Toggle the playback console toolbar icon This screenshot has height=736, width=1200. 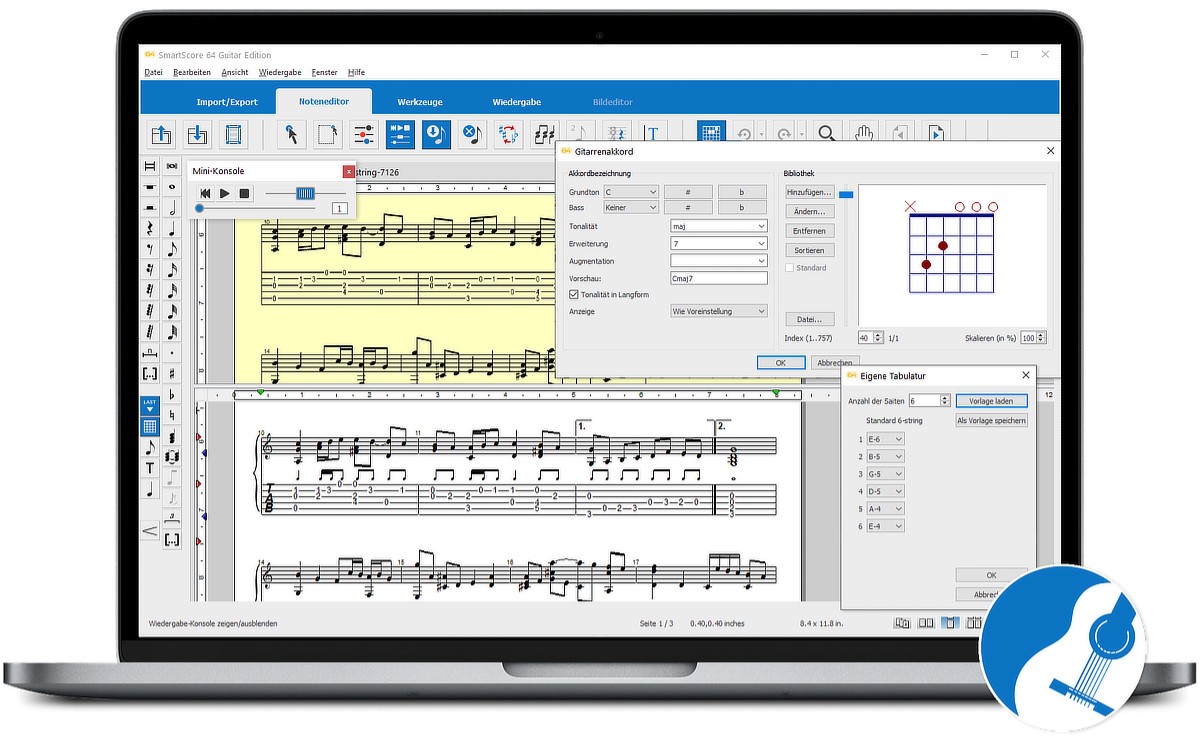400,134
